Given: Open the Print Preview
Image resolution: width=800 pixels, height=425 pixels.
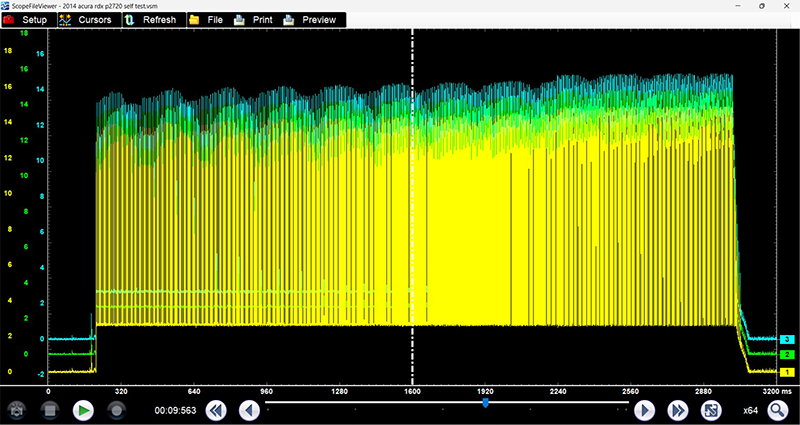Looking at the screenshot, I should click(310, 20).
